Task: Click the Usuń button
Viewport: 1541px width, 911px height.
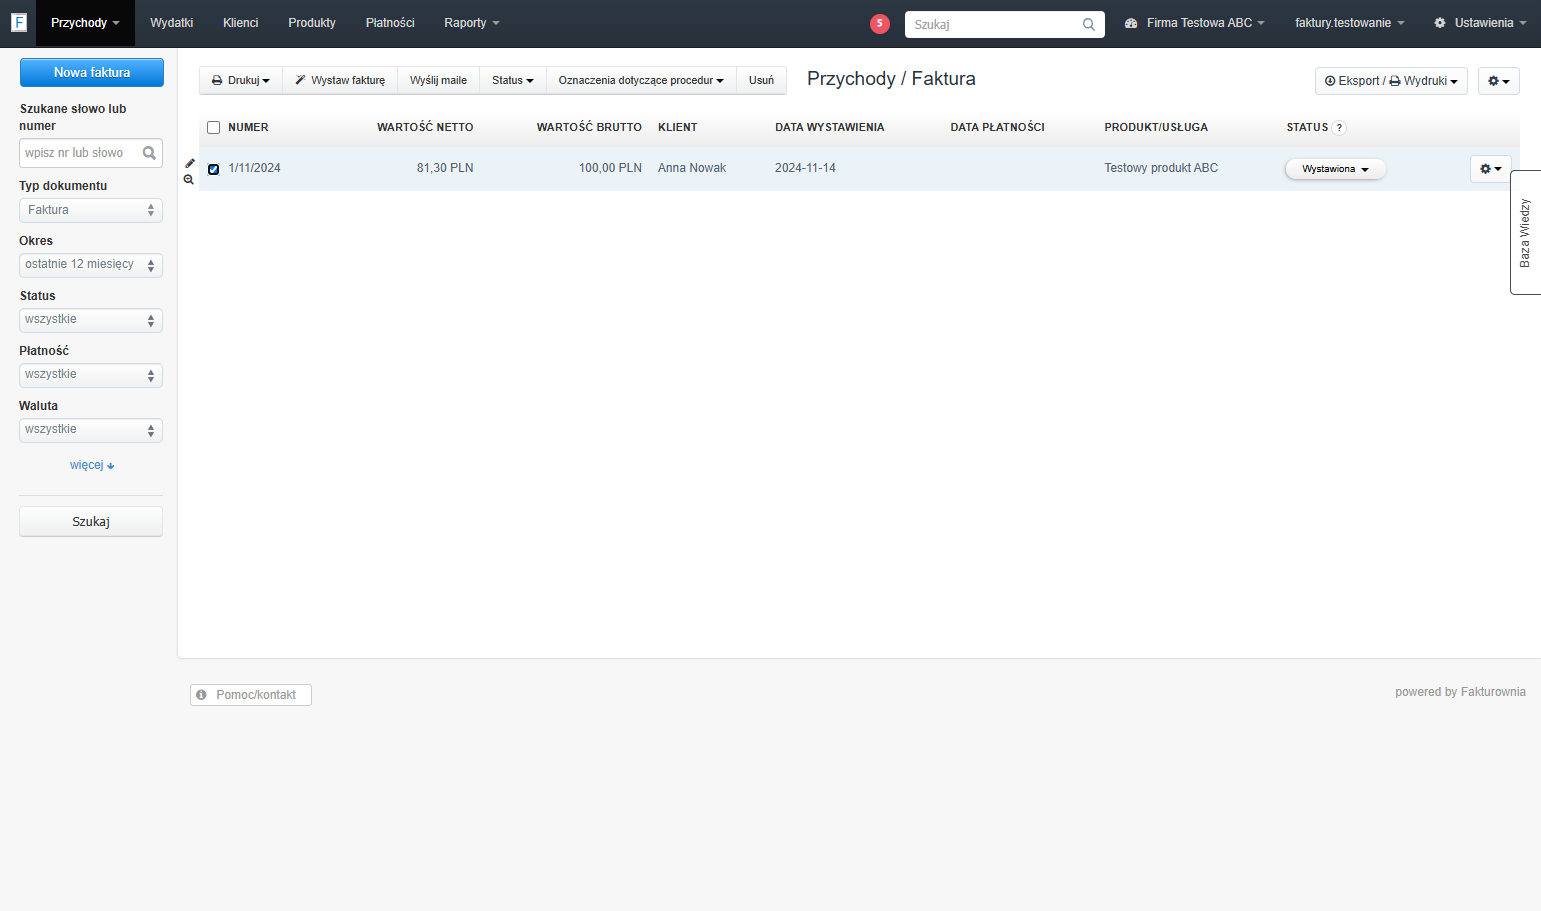Action: [761, 81]
